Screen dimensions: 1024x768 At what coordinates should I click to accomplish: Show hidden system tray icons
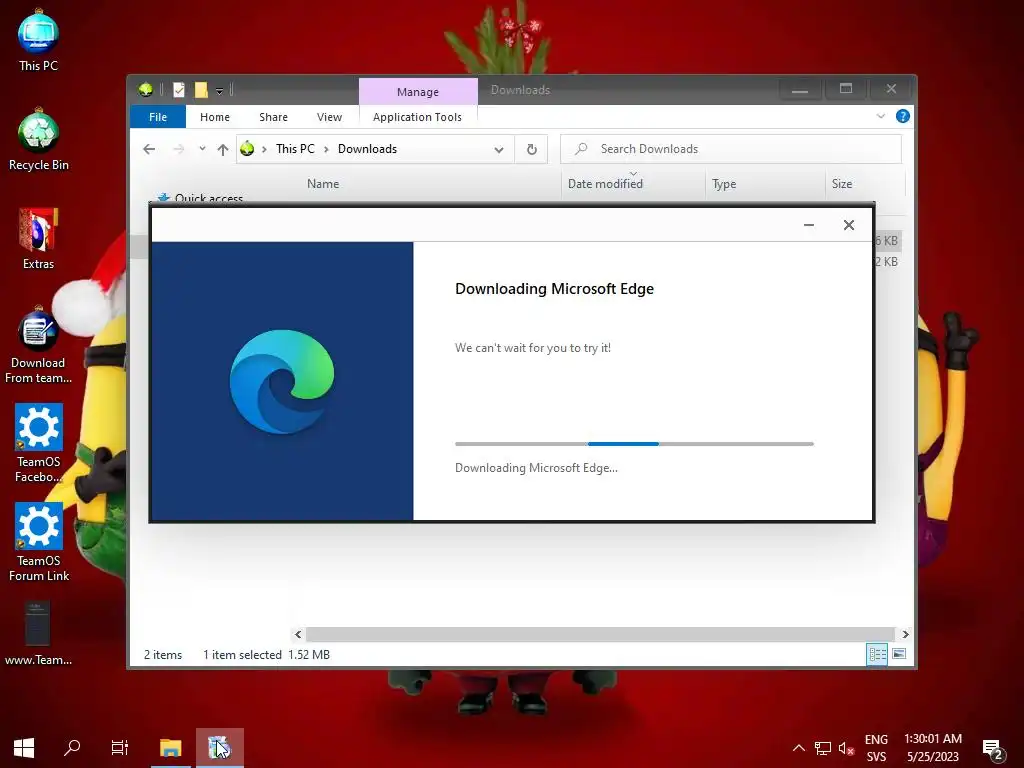point(798,748)
